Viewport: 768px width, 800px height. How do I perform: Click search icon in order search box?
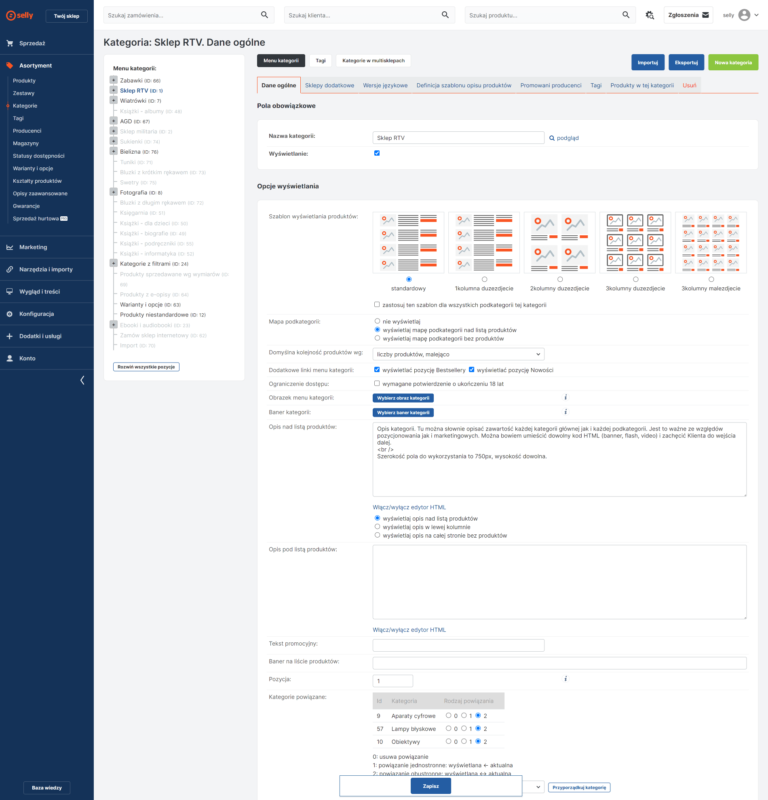(264, 16)
